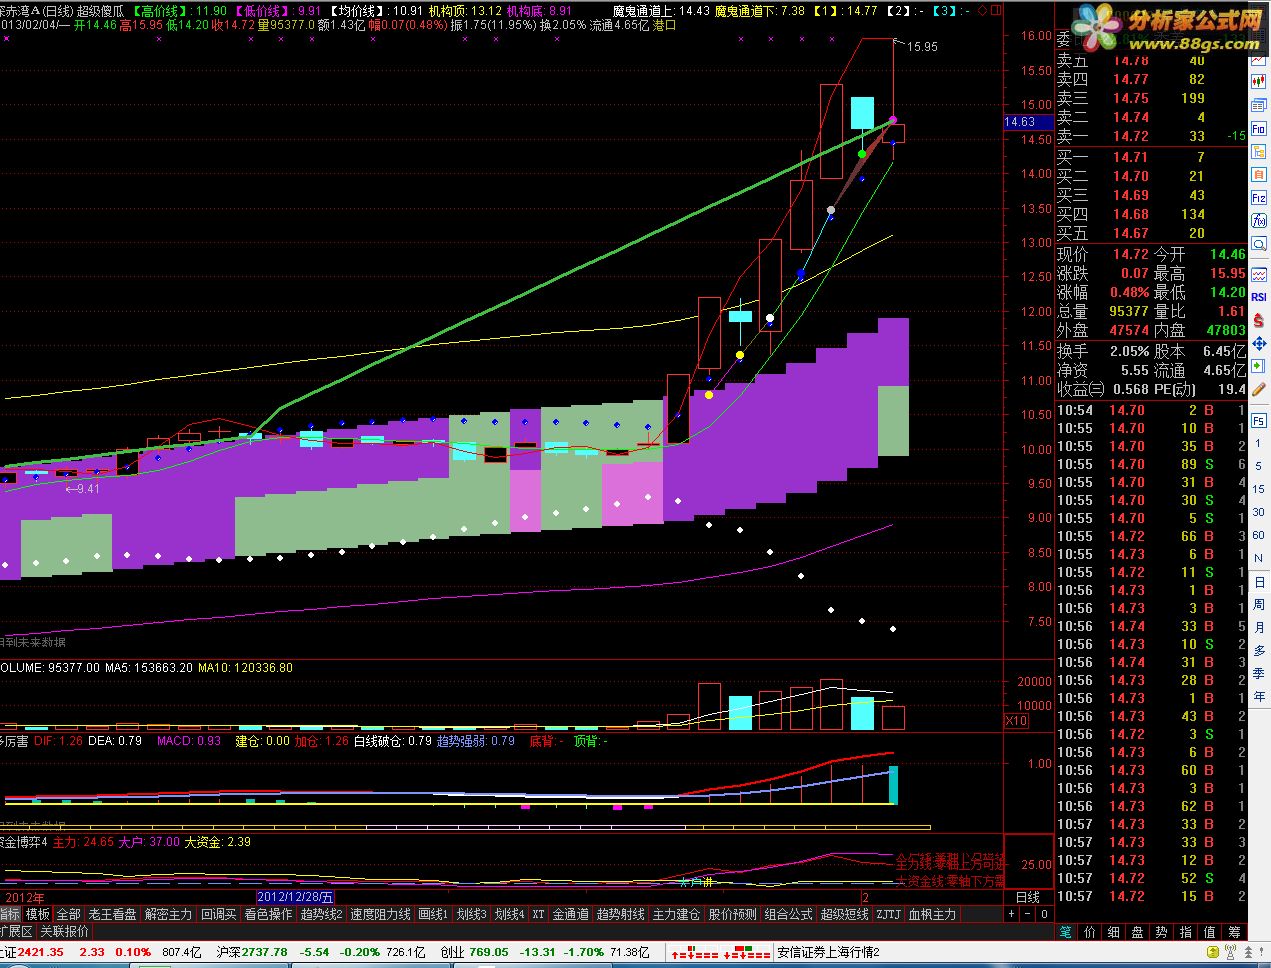This screenshot has height=968, width=1271.
Task: Switch to 60-minute period
Action: [1259, 535]
